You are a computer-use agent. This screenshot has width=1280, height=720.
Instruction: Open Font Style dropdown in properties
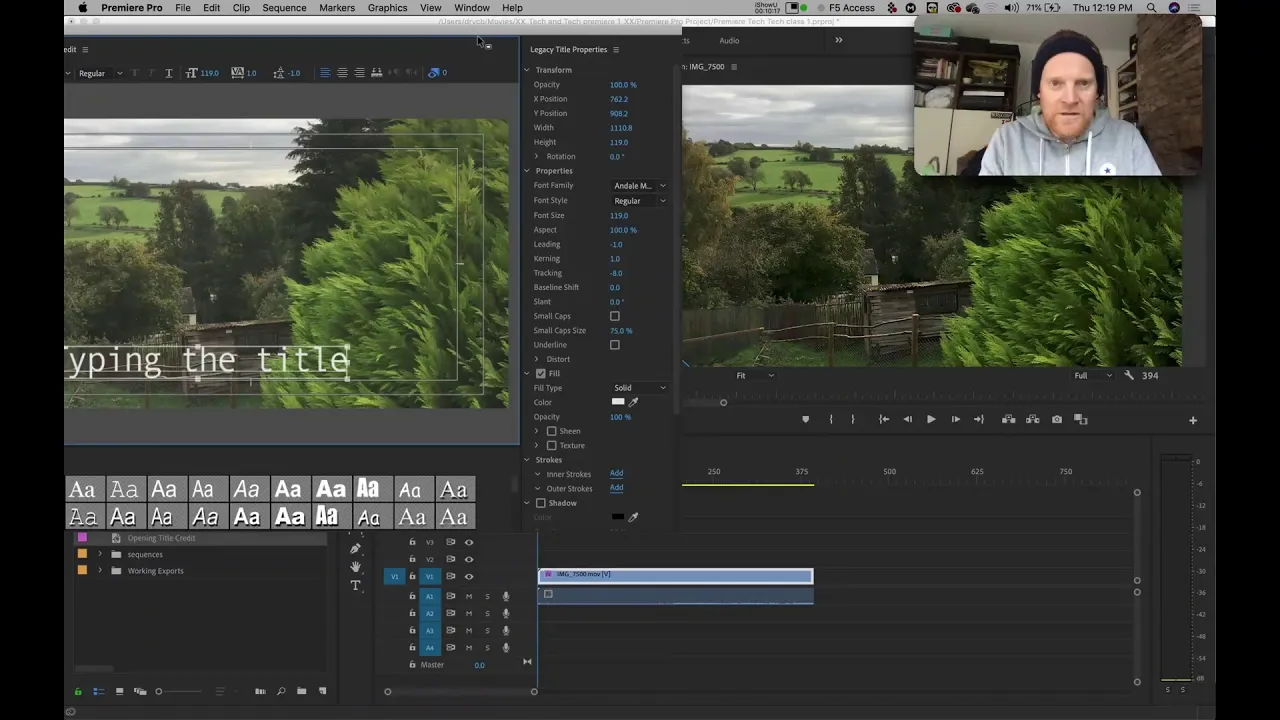[x=640, y=201]
